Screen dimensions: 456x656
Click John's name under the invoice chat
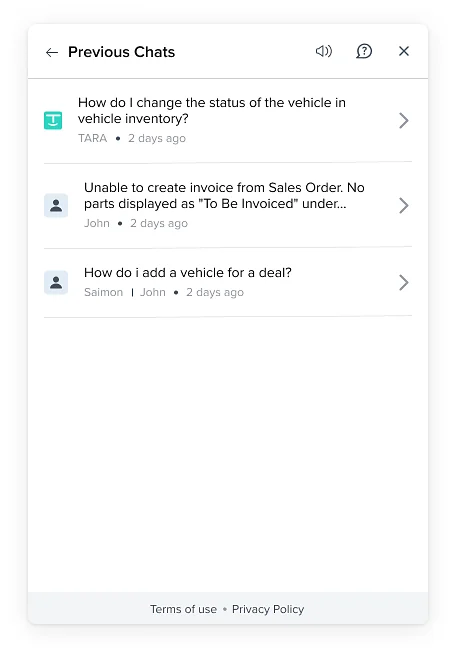click(97, 223)
